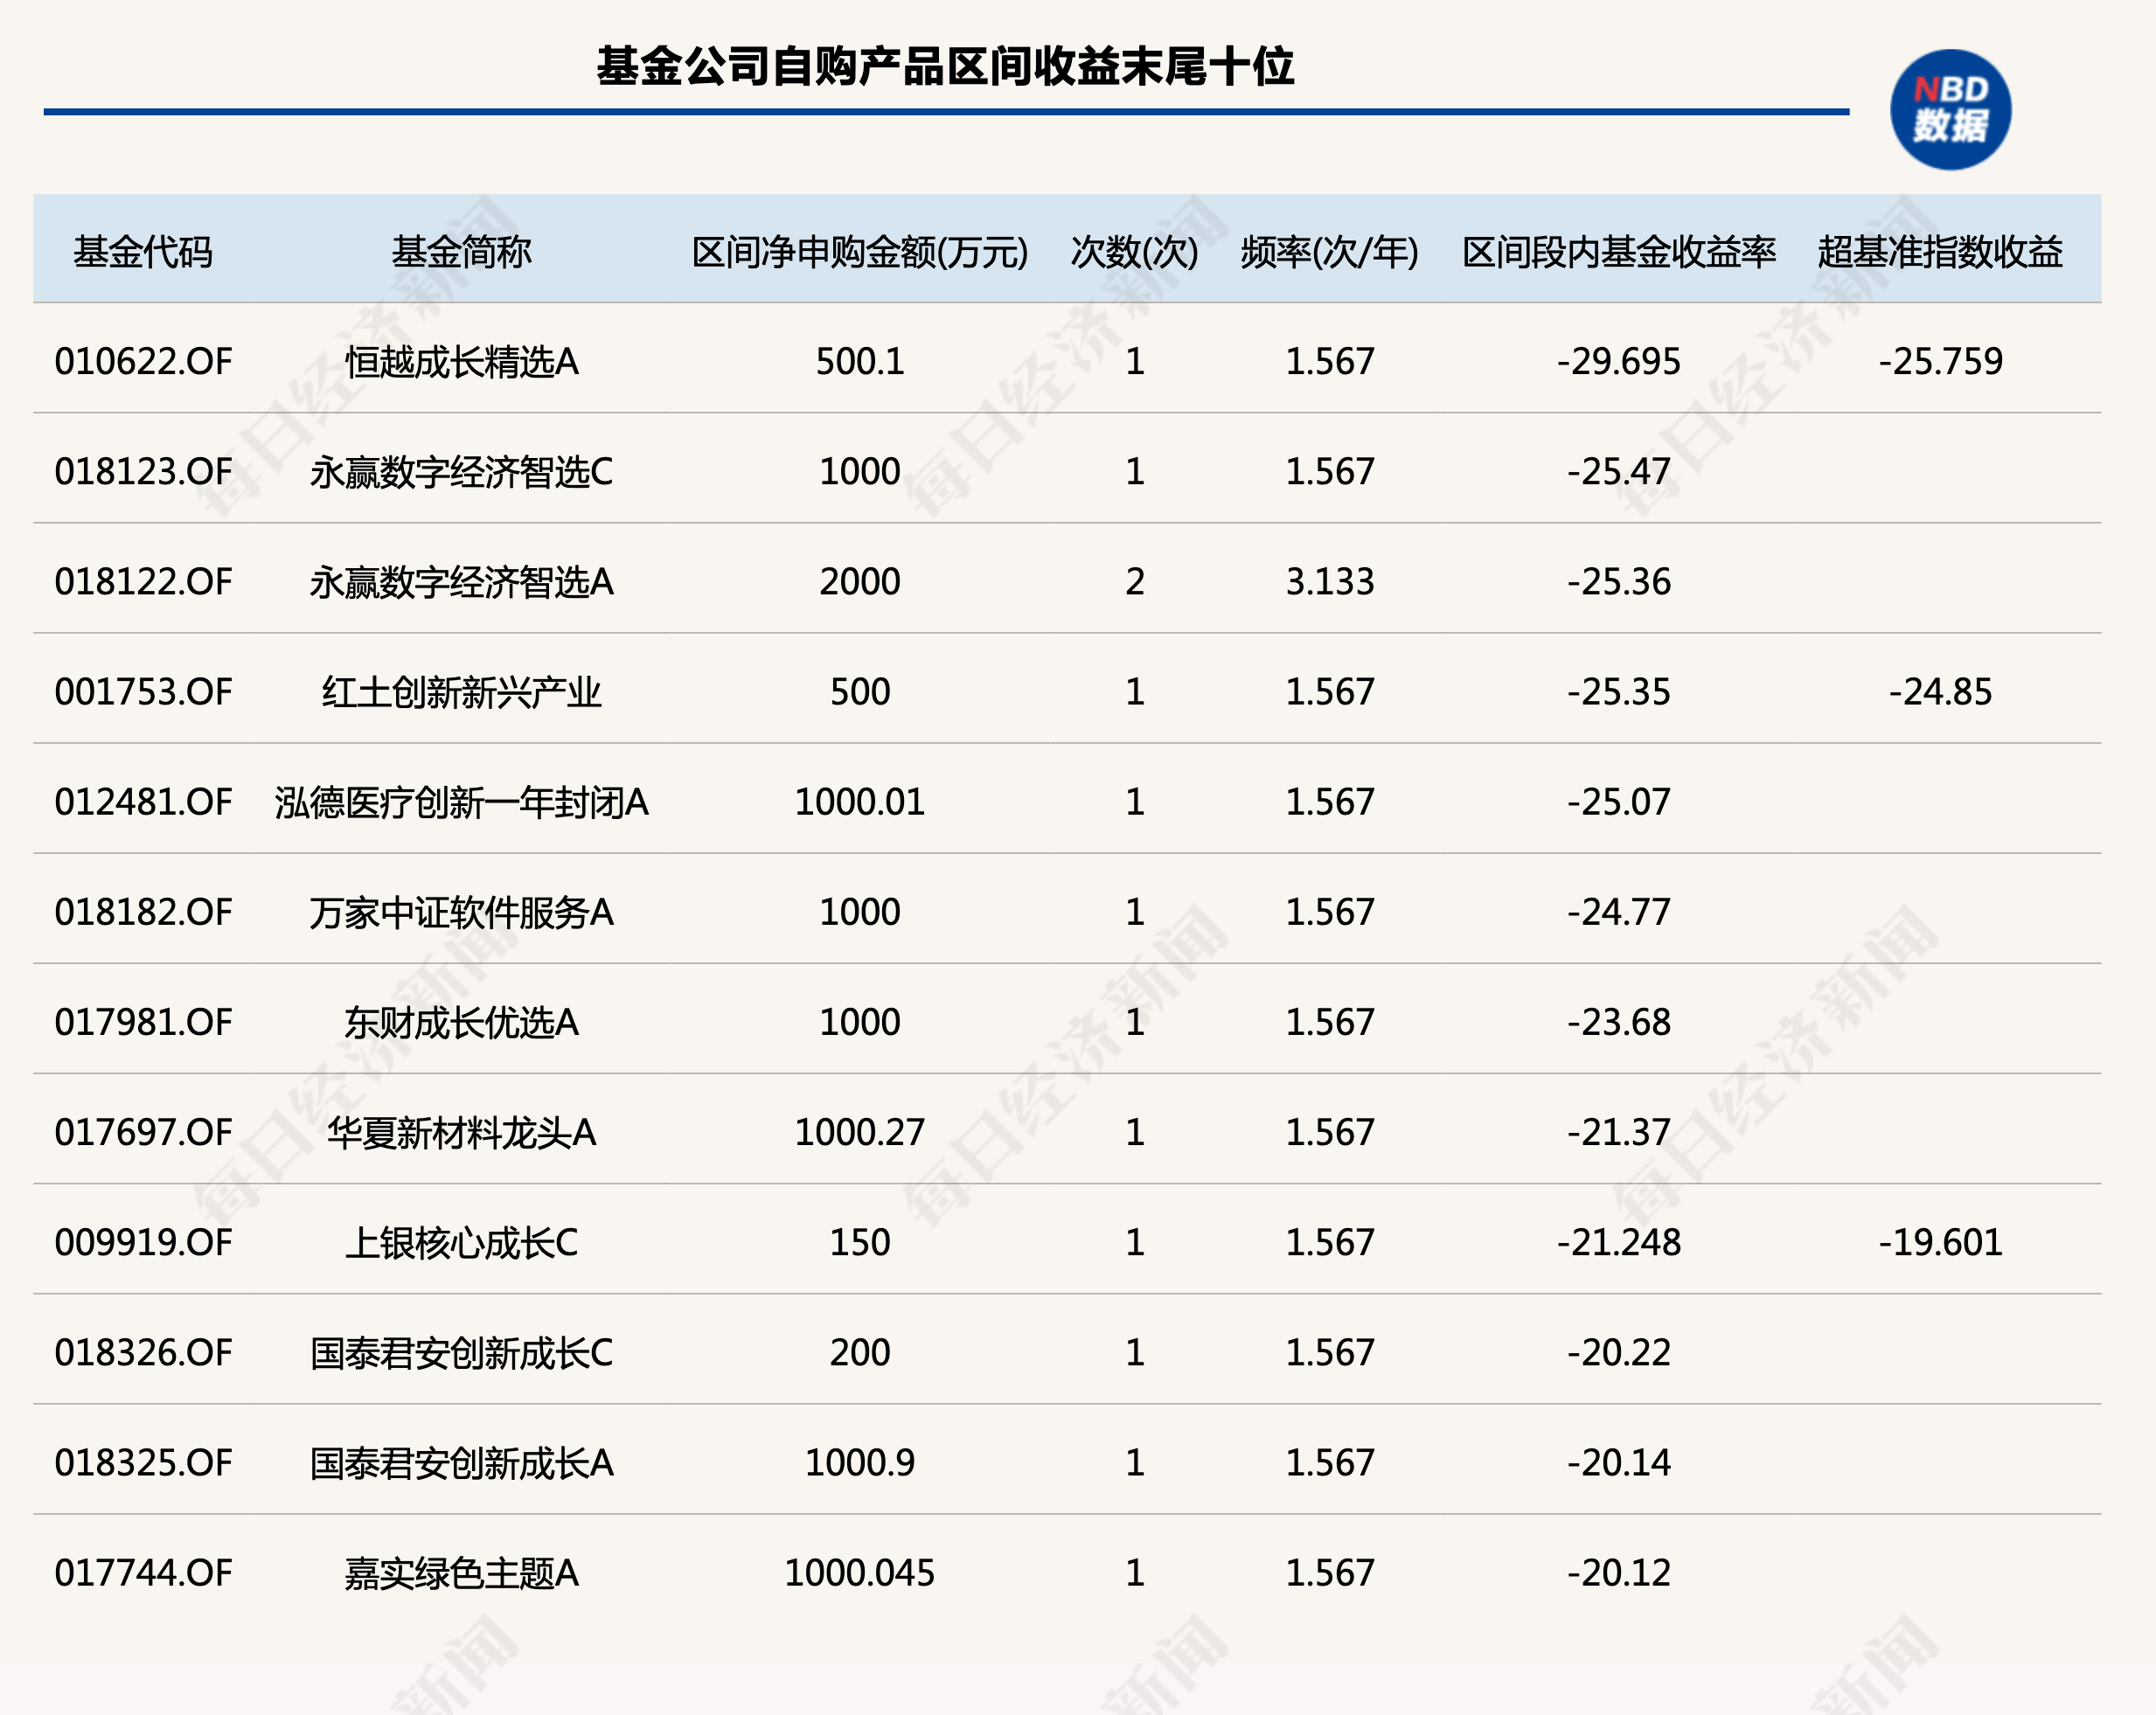
Task: Click the title 基金公司自购产品区间收益末尾十位
Action: pos(945,67)
